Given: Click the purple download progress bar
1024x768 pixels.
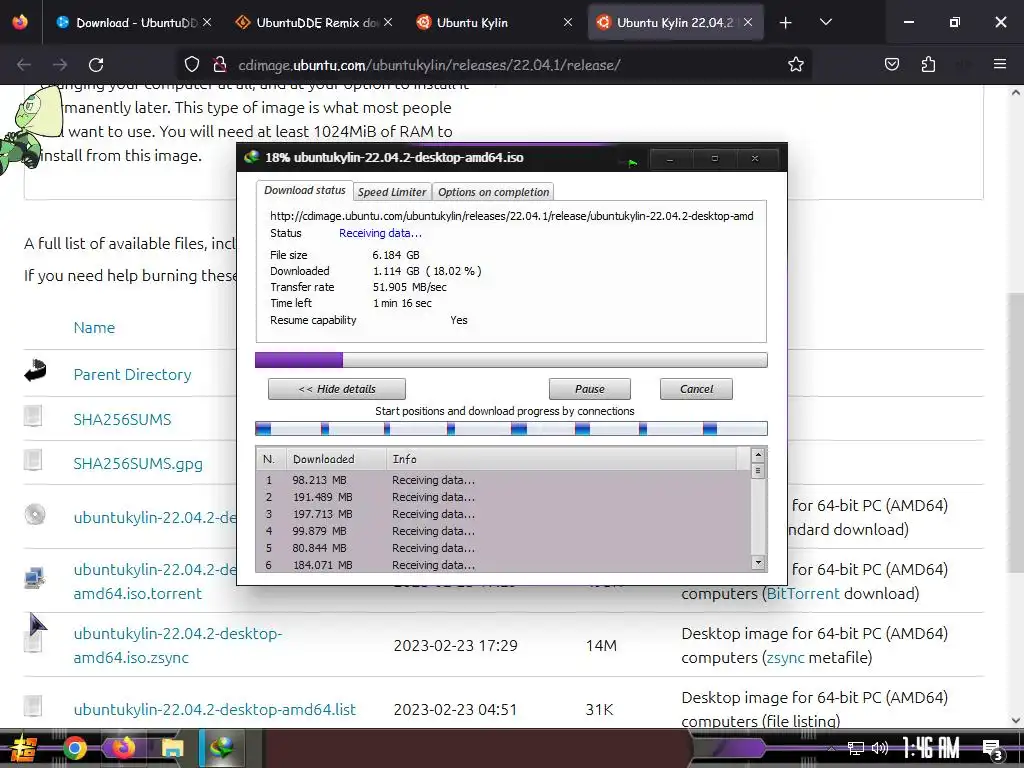Looking at the screenshot, I should click(511, 360).
